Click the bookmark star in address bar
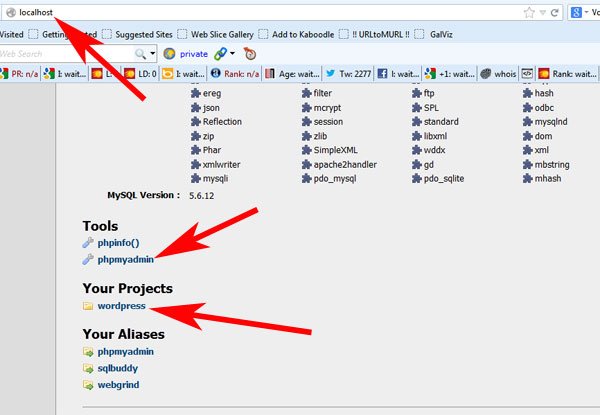The width and height of the screenshot is (600, 415). pyautogui.click(x=527, y=13)
